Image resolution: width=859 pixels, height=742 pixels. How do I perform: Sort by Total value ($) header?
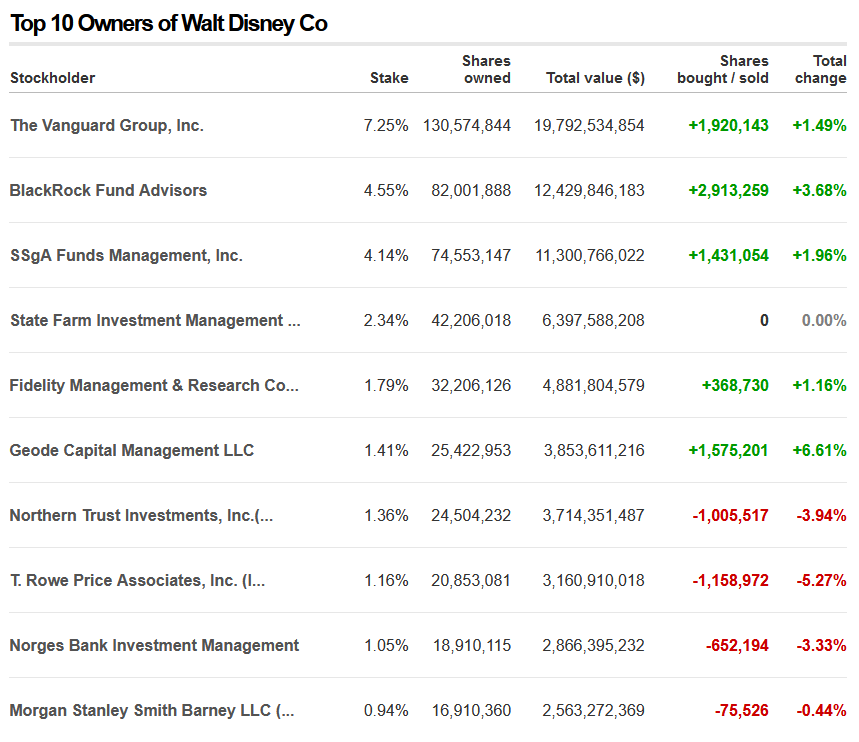(x=595, y=78)
